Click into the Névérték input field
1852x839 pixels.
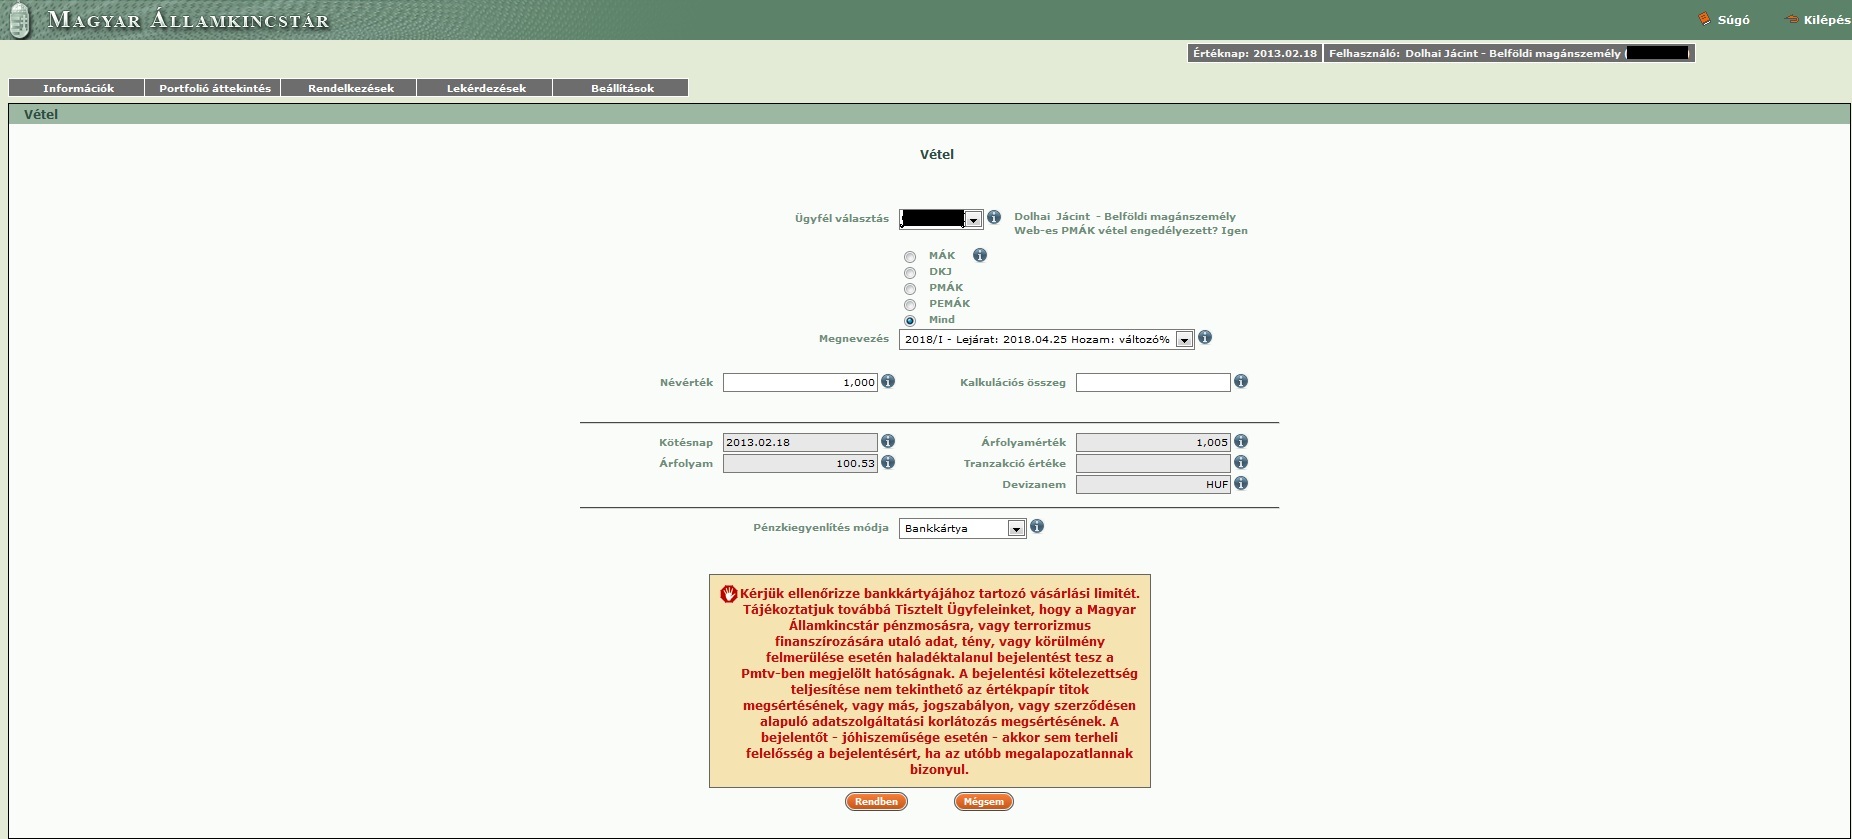[799, 382]
